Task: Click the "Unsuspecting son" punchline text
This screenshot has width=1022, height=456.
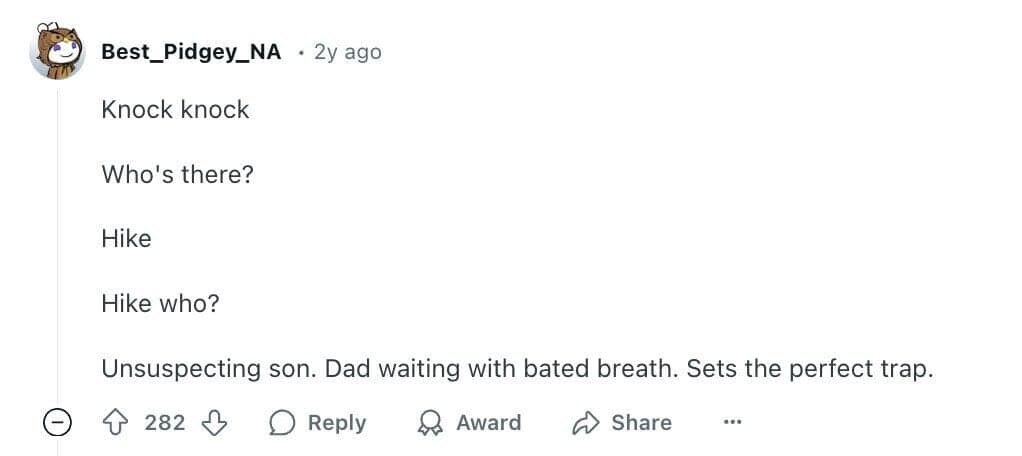Action: (x=516, y=368)
